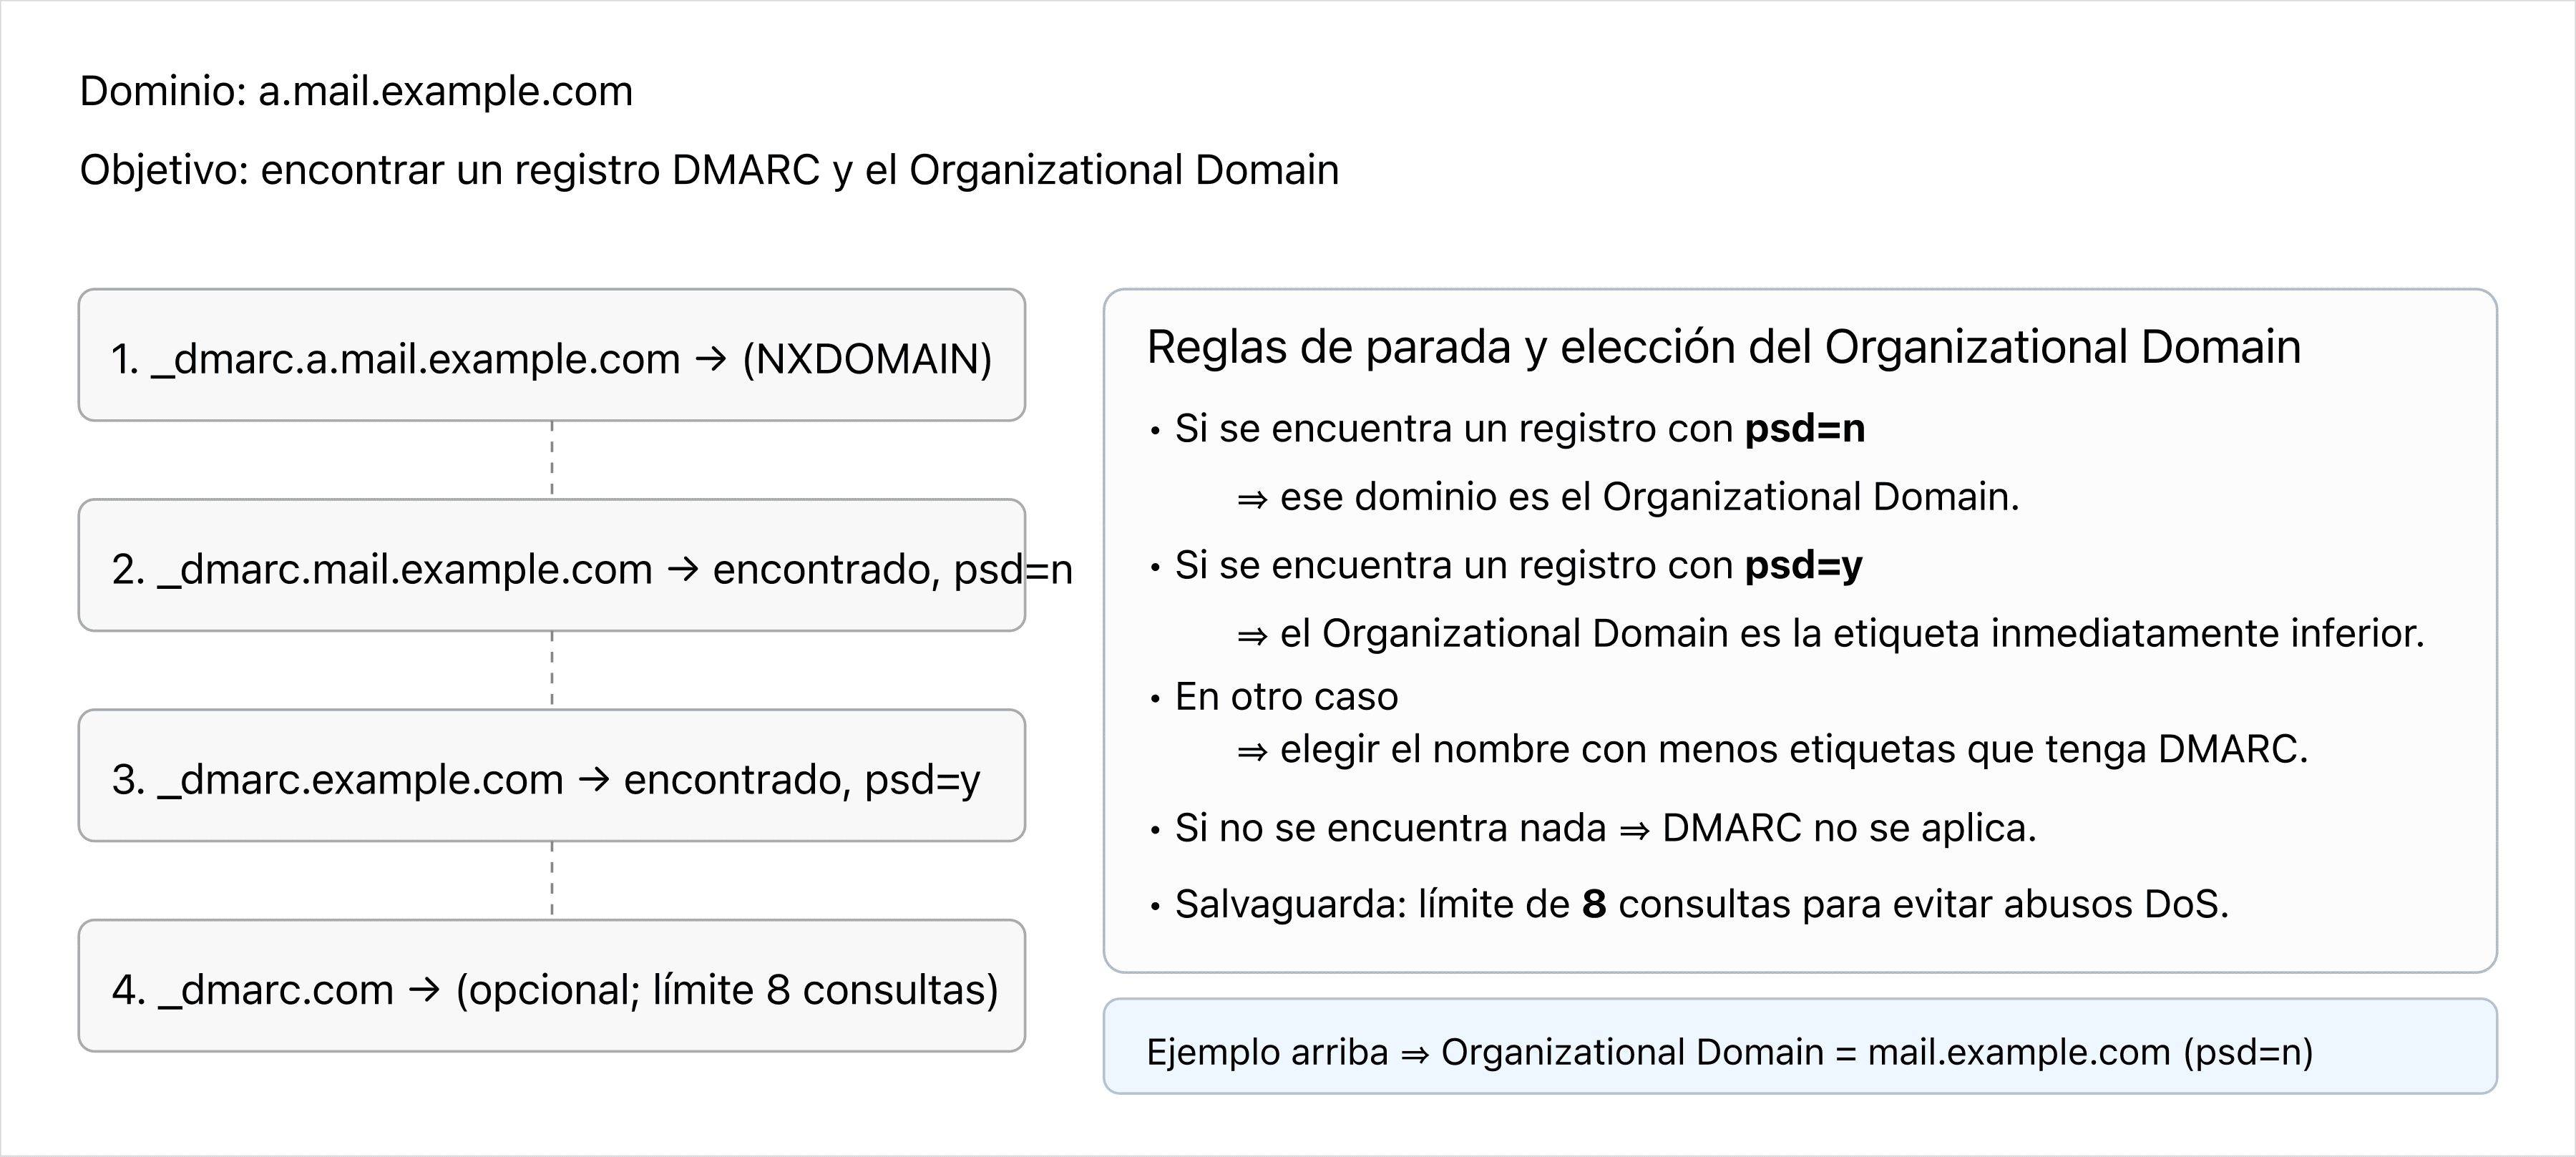This screenshot has height=1157, width=2576.
Task: Click the bold 'psd=n' text in rules
Action: click(1804, 429)
